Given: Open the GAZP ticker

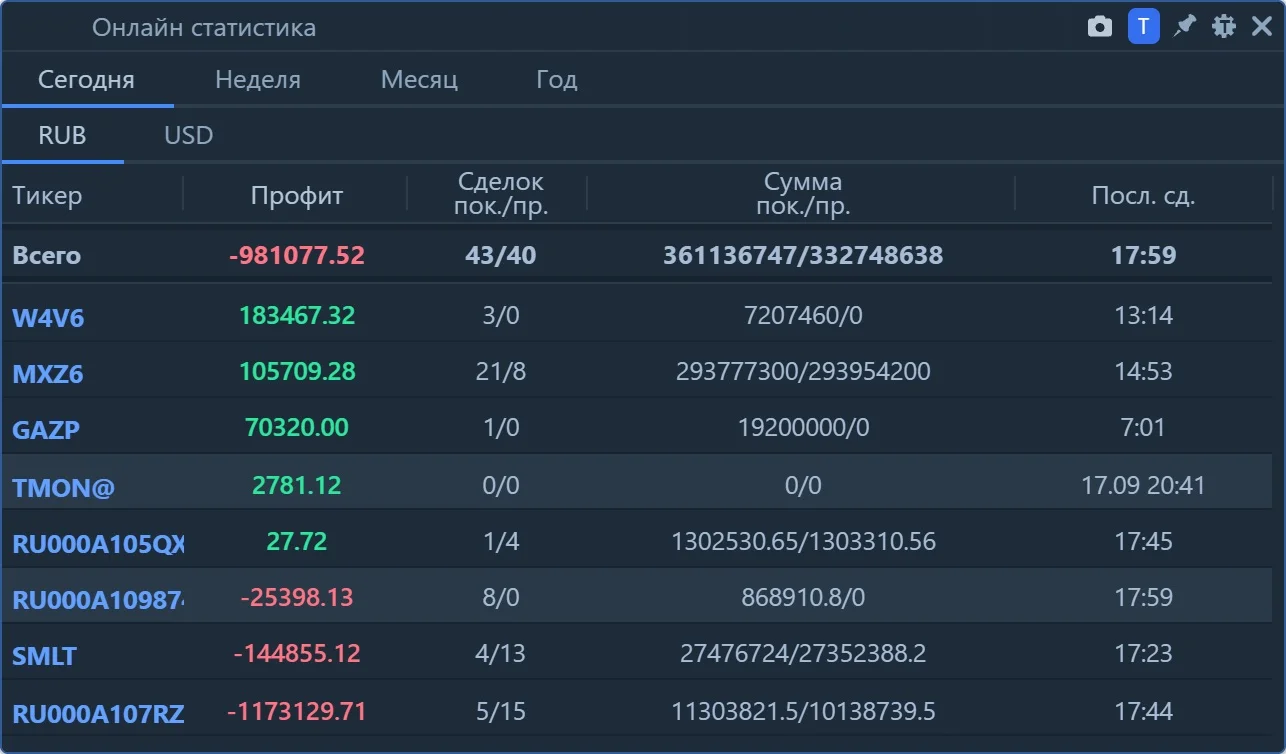Looking at the screenshot, I should 46,430.
